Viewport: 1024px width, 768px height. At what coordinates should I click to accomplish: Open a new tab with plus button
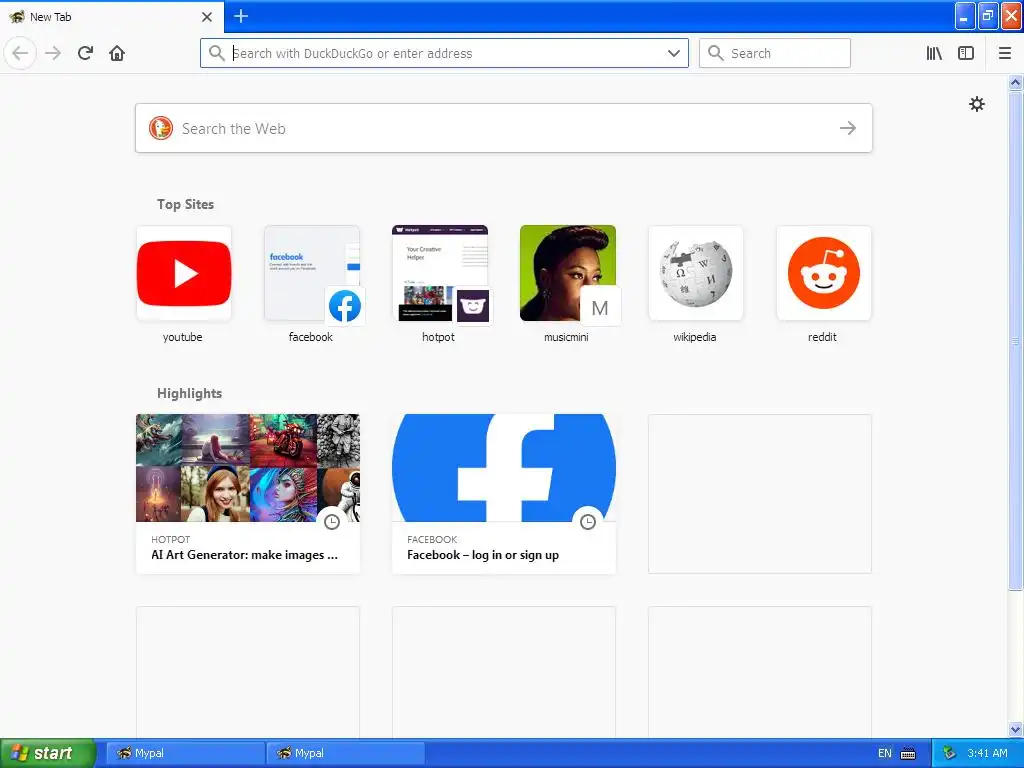pos(240,16)
